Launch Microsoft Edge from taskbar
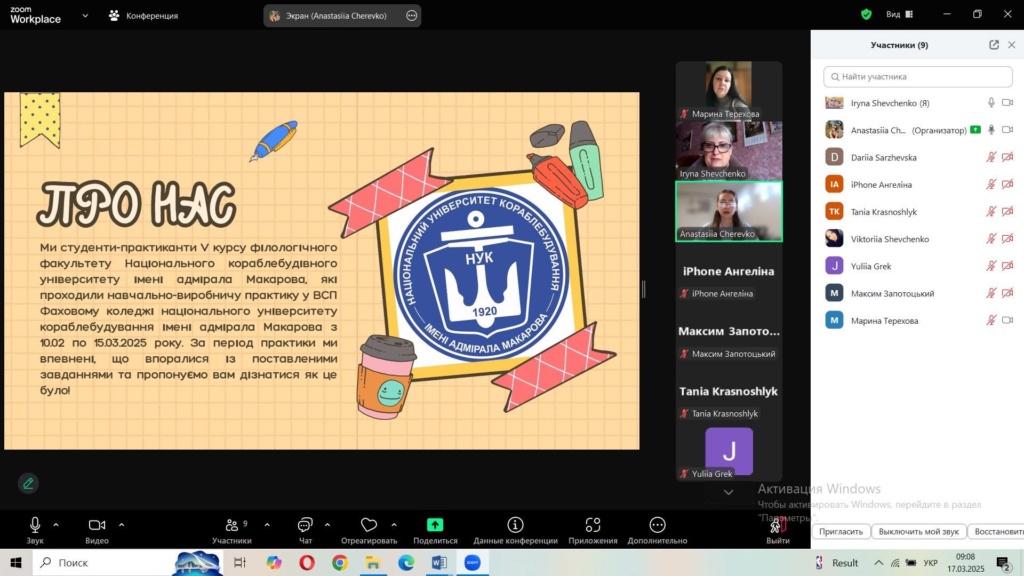1024x576 pixels. pos(406,562)
